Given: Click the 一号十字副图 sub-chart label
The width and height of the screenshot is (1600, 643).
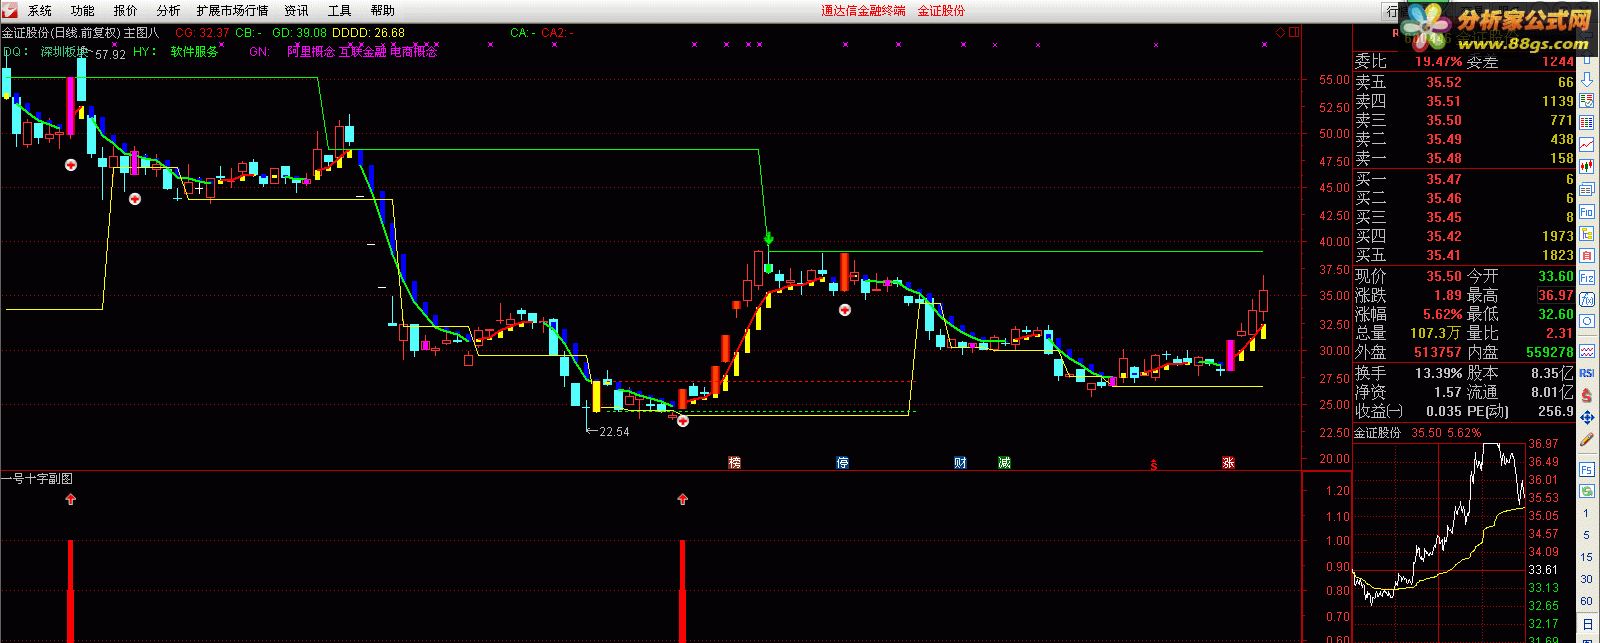Looking at the screenshot, I should click(x=37, y=478).
